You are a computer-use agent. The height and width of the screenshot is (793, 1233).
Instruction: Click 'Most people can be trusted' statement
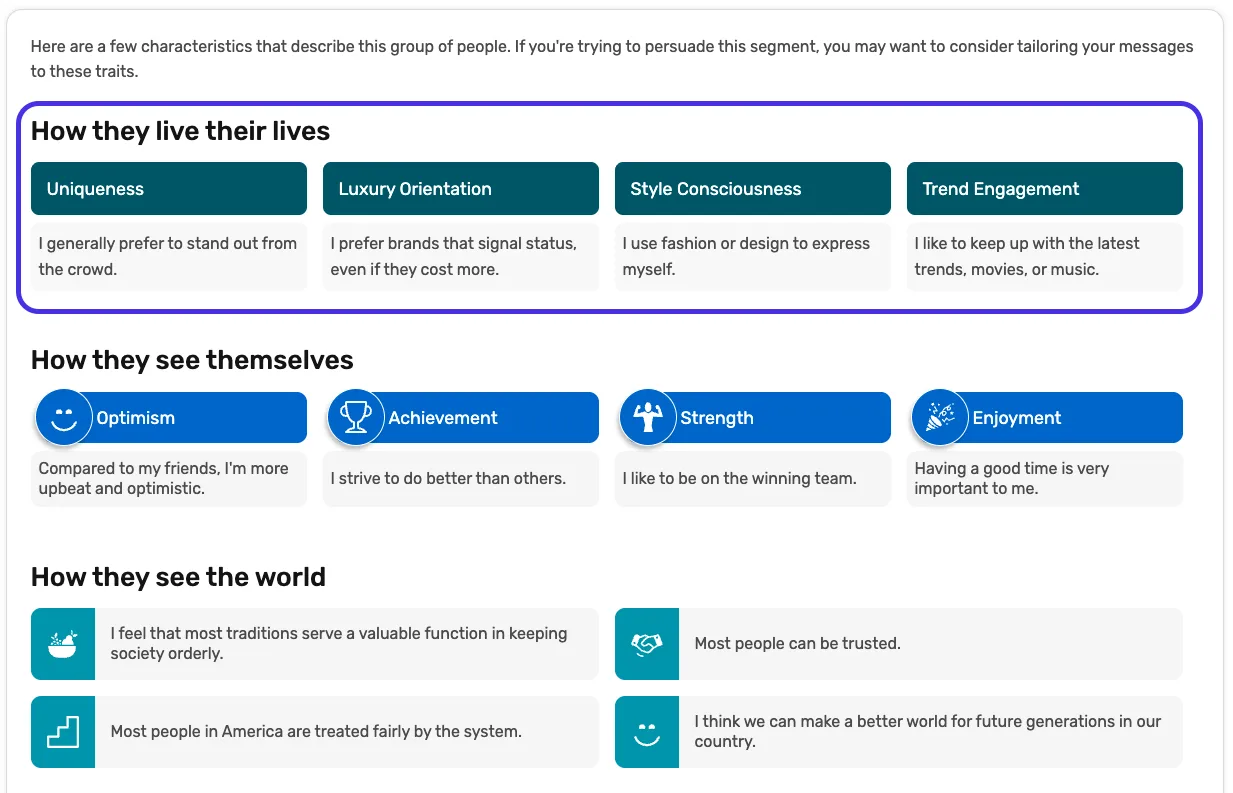coord(798,644)
